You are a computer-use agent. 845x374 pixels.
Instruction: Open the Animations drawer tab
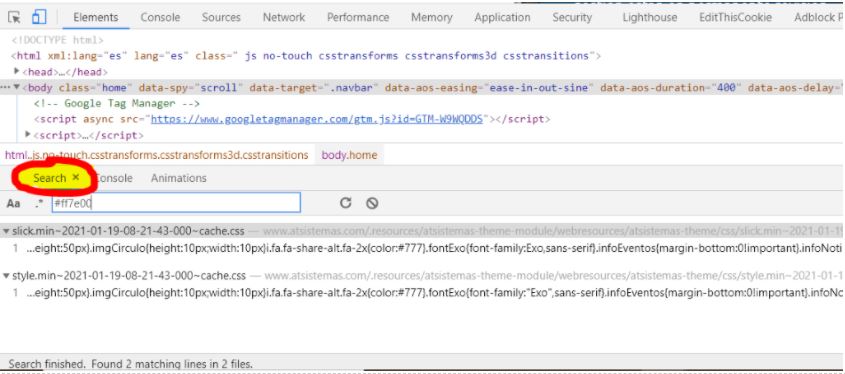coord(178,178)
